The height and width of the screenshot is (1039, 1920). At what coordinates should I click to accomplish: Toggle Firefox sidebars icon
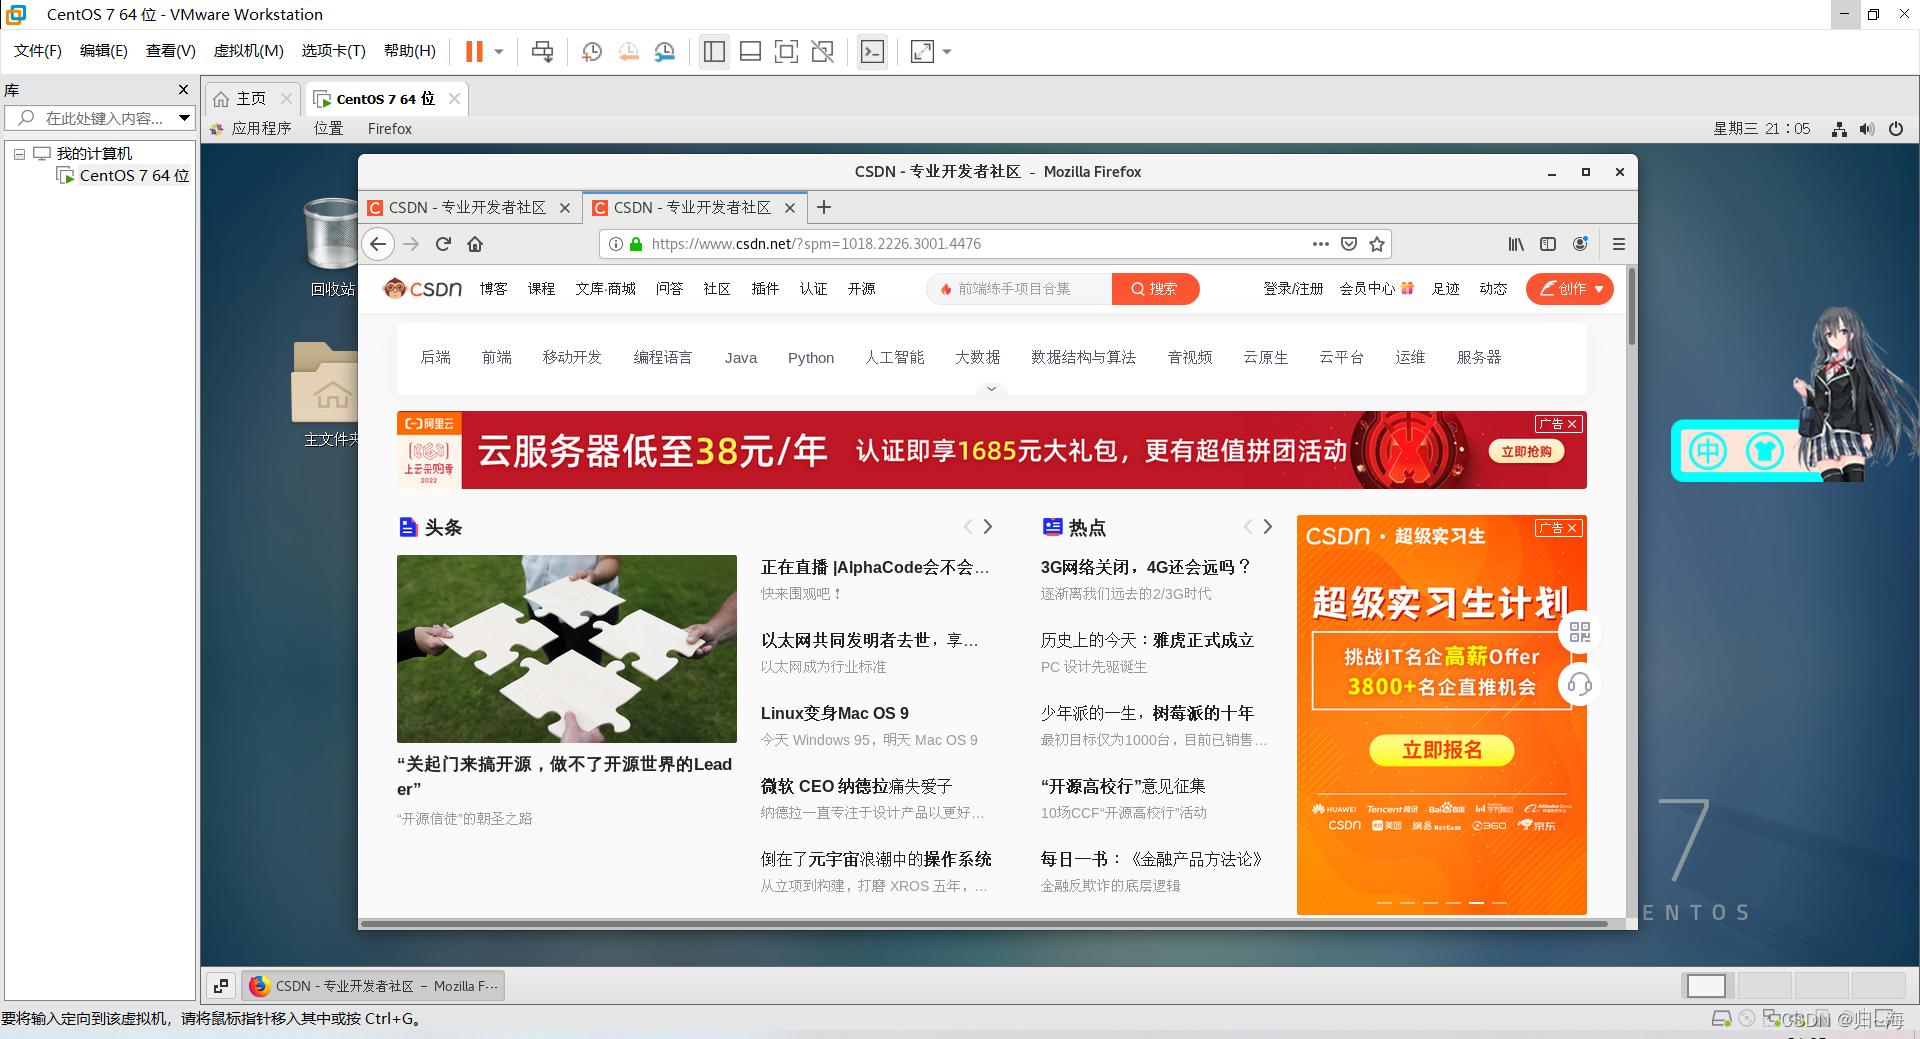coord(1548,243)
